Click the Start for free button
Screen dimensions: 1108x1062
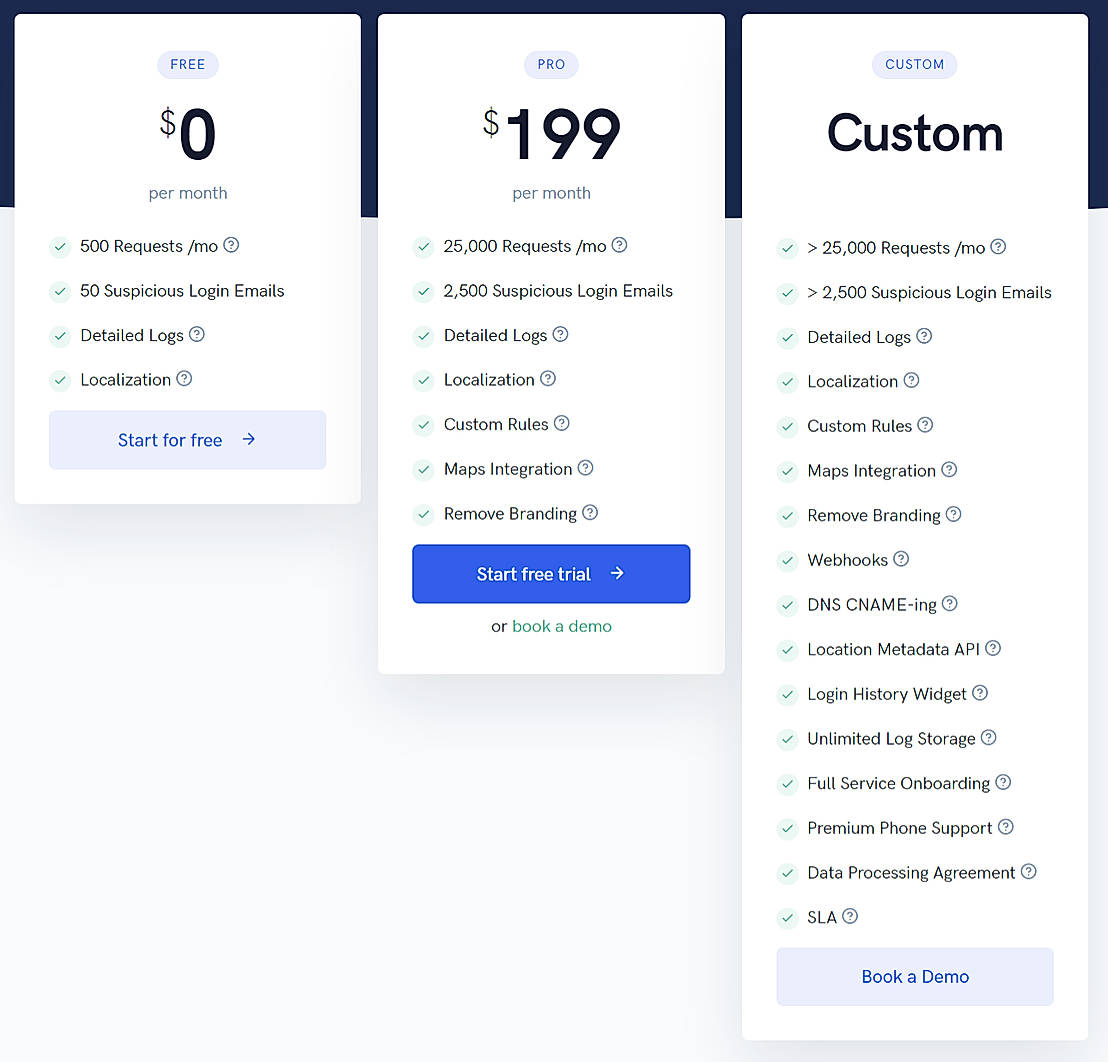(187, 440)
